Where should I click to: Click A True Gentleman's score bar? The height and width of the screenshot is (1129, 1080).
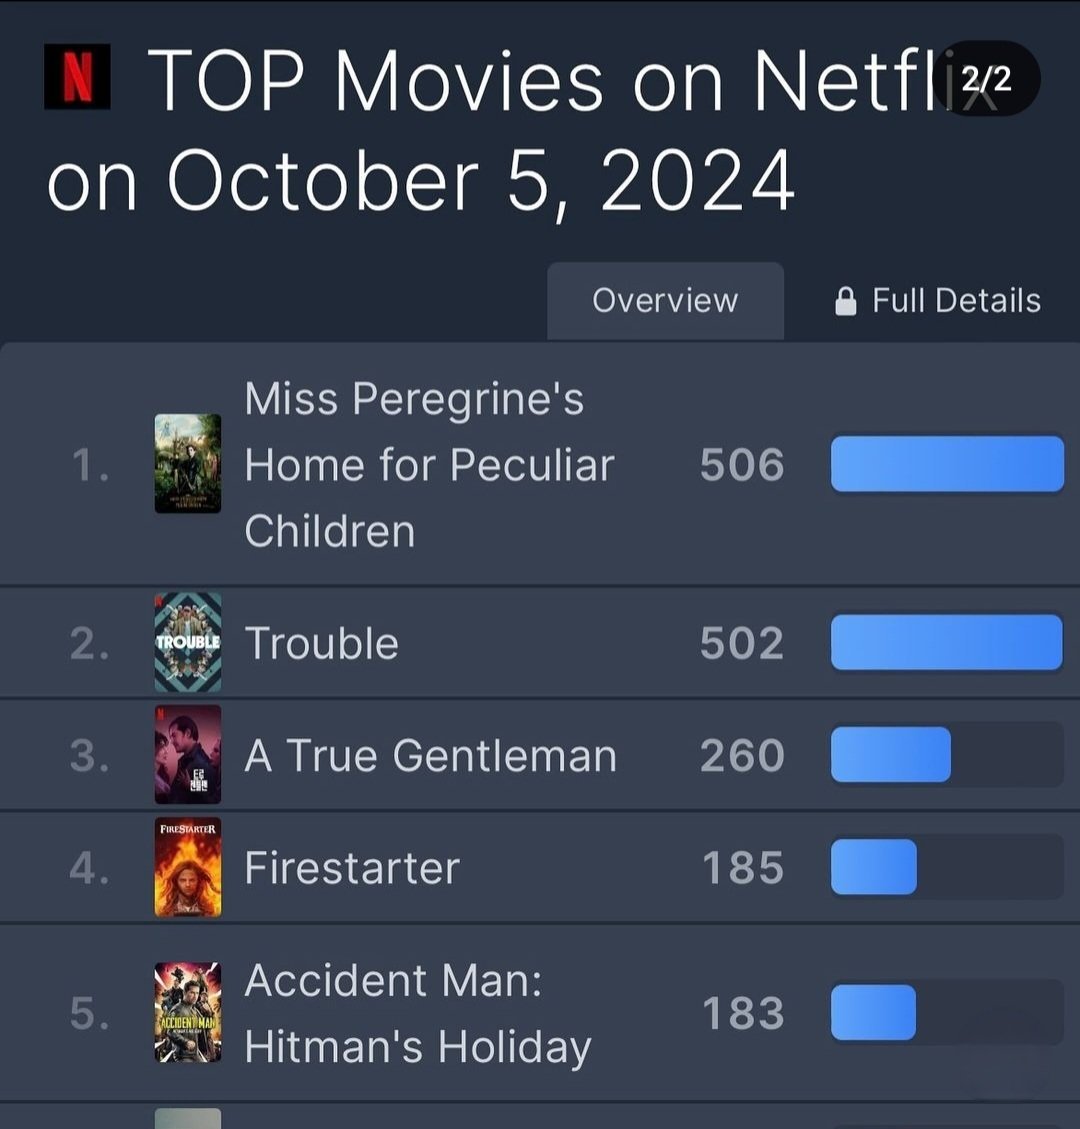point(891,755)
